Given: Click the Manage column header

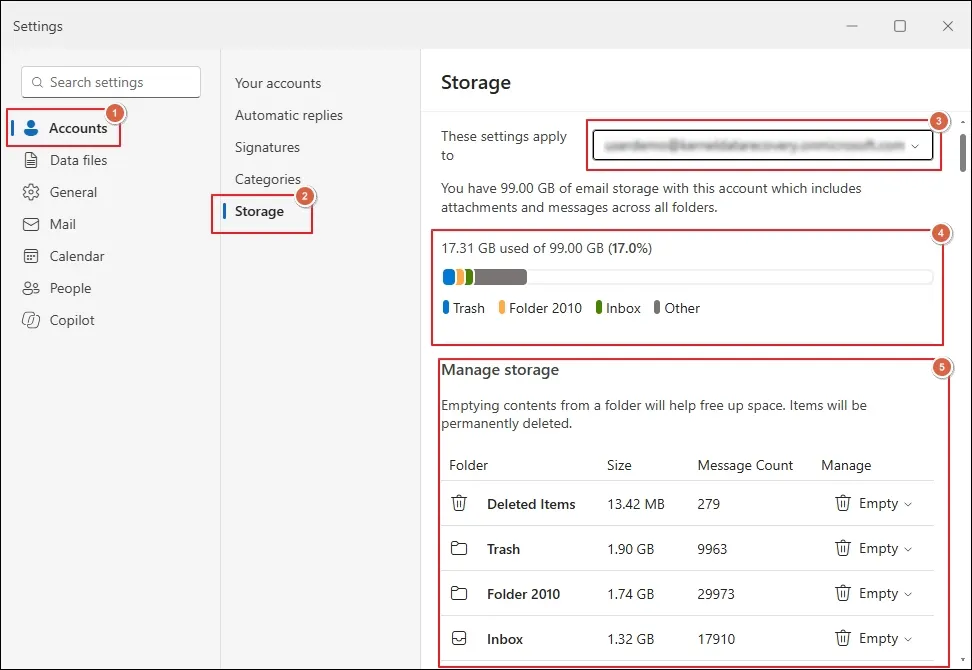Looking at the screenshot, I should coord(846,465).
